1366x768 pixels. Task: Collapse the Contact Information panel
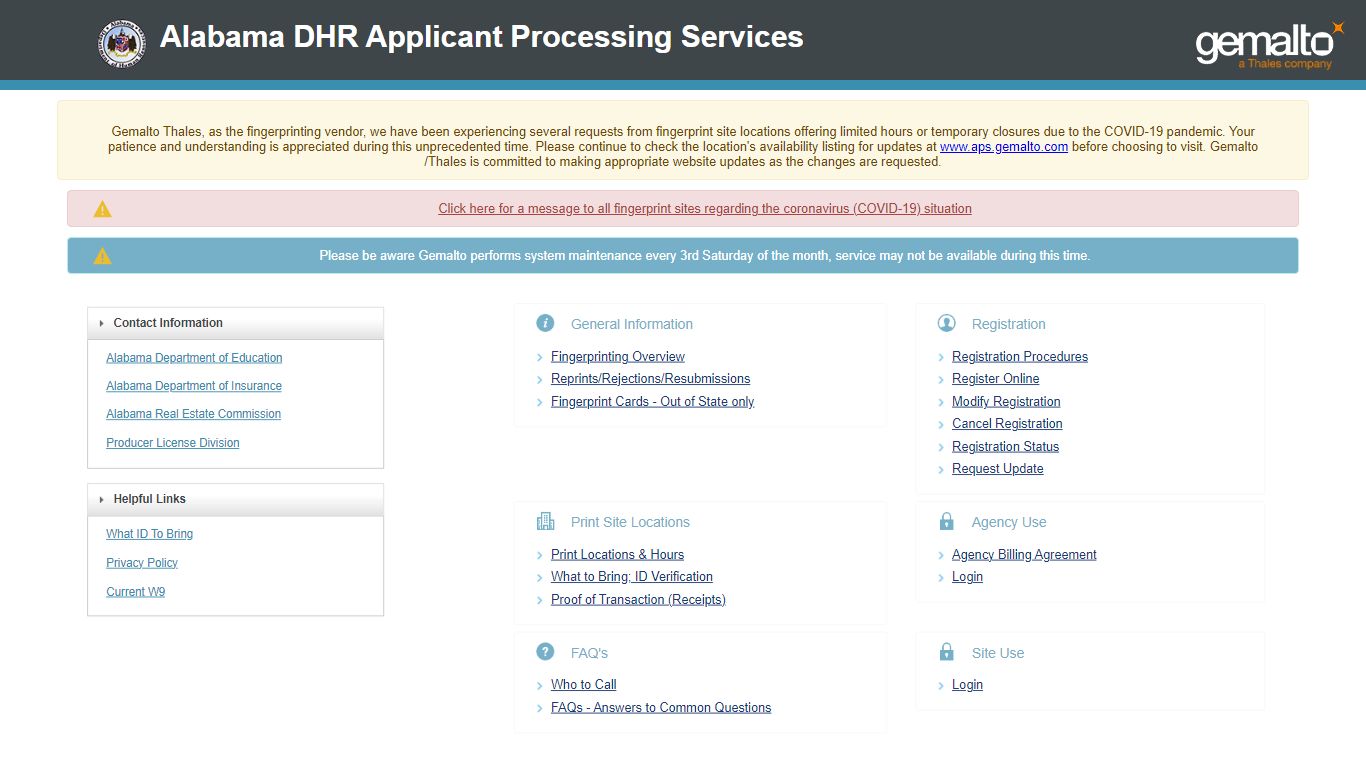(236, 323)
